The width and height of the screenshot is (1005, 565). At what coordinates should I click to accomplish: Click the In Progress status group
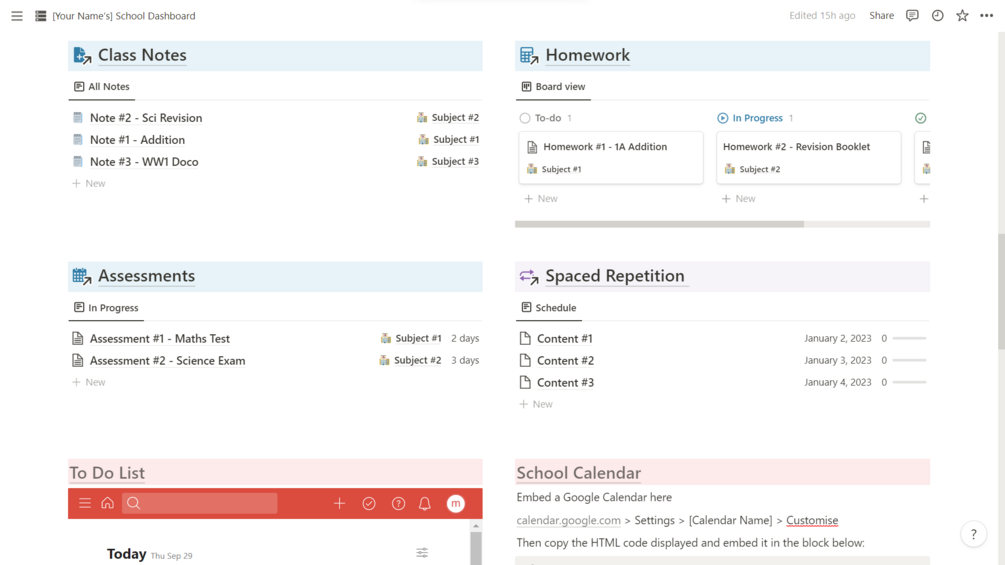(x=756, y=118)
